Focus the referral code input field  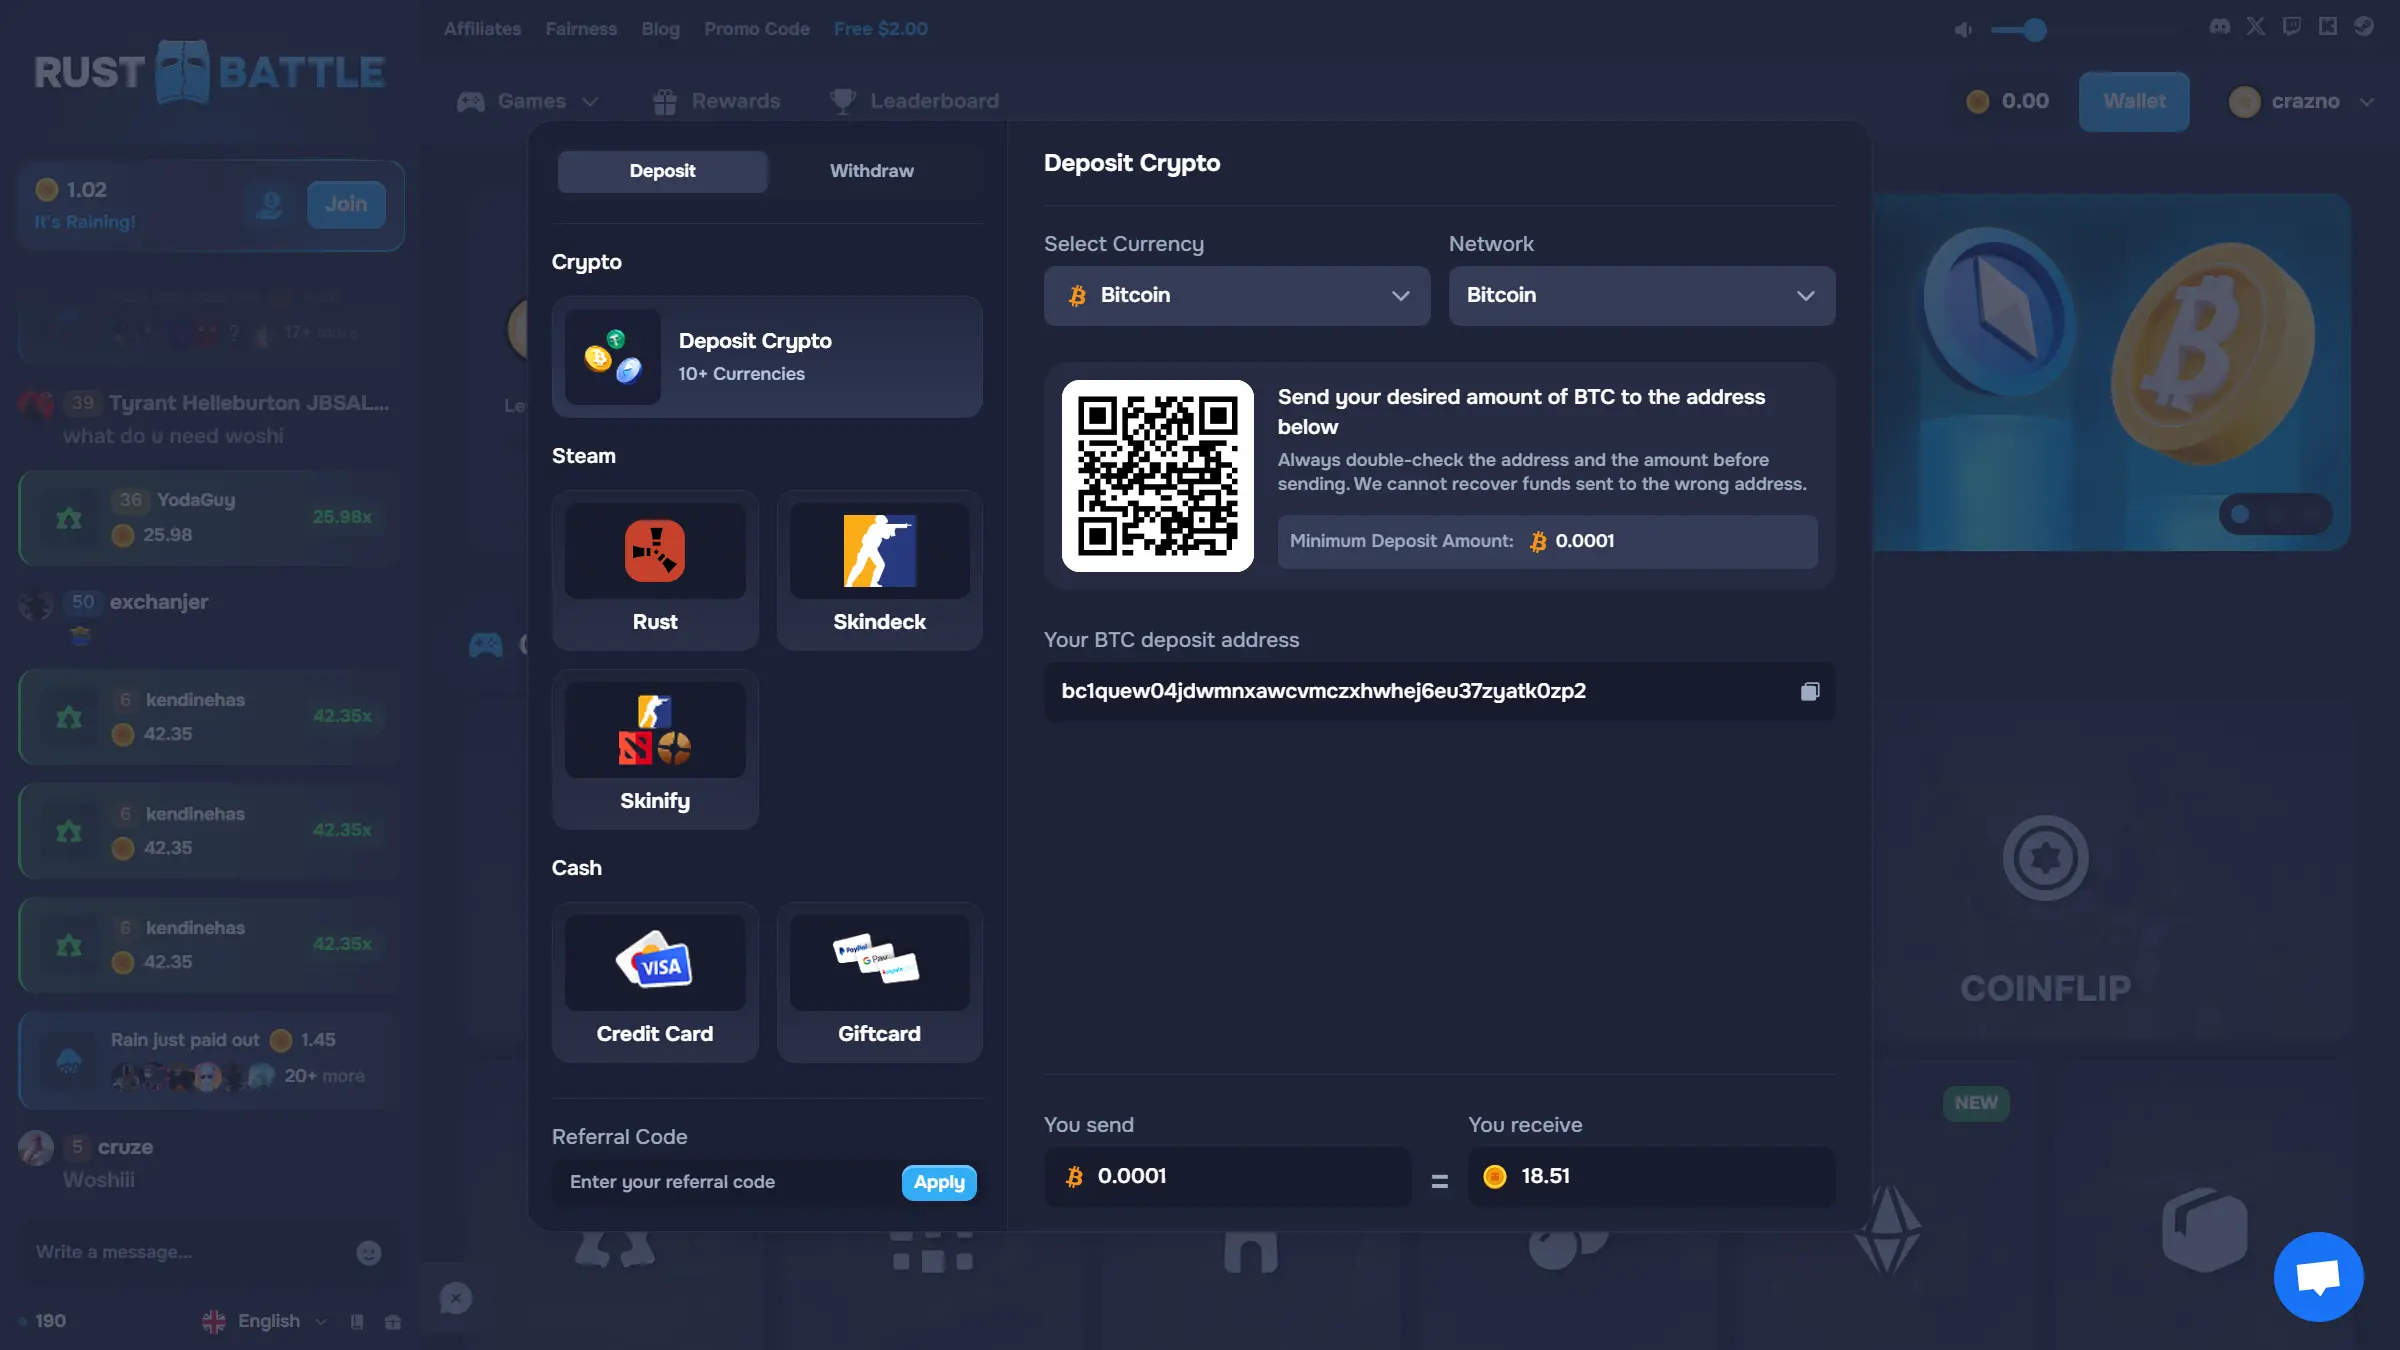[727, 1182]
